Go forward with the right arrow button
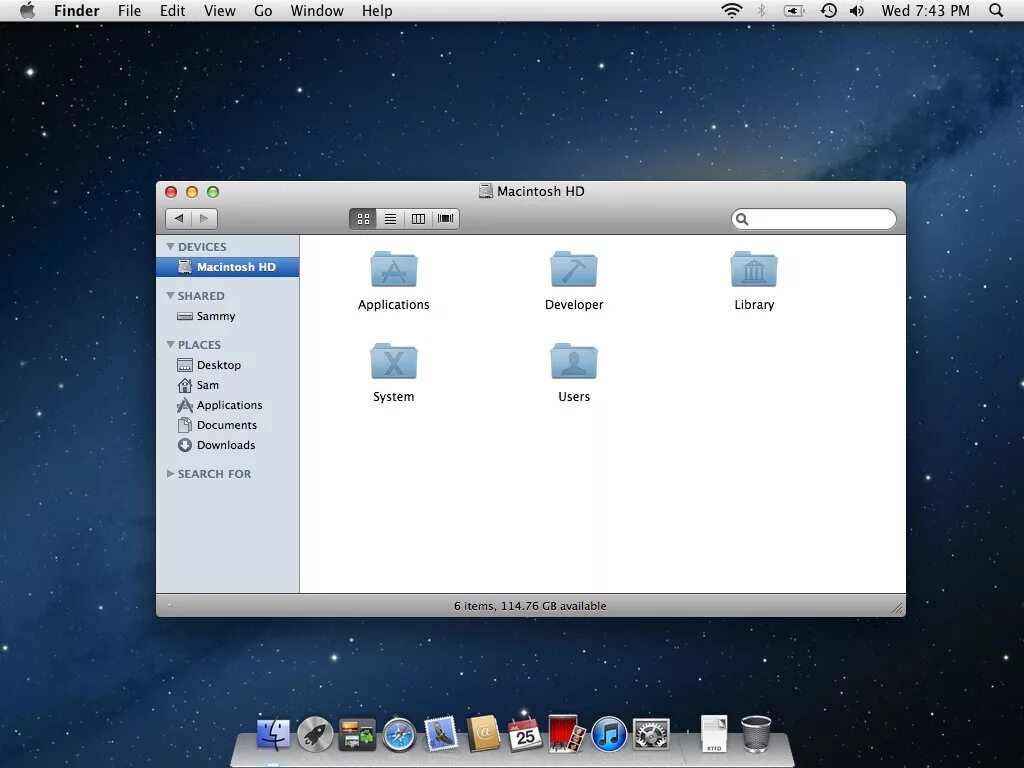 coord(204,219)
